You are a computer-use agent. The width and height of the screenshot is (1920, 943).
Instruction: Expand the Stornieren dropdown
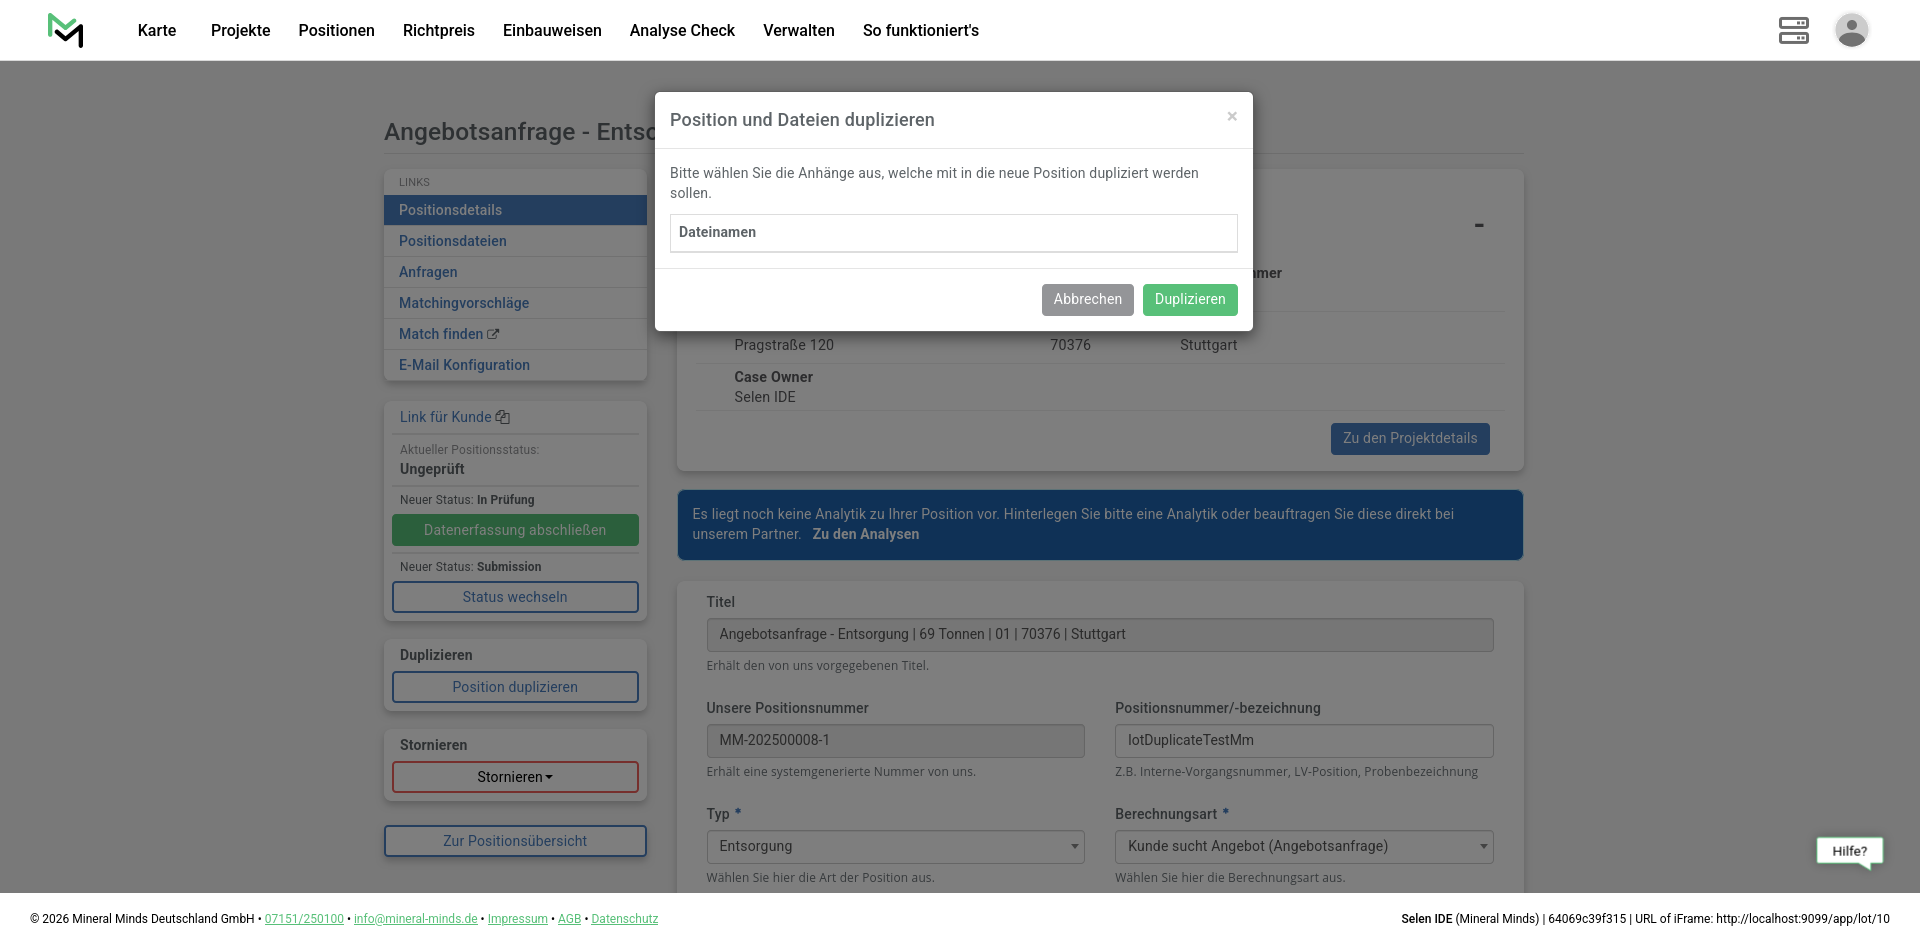pos(515,777)
